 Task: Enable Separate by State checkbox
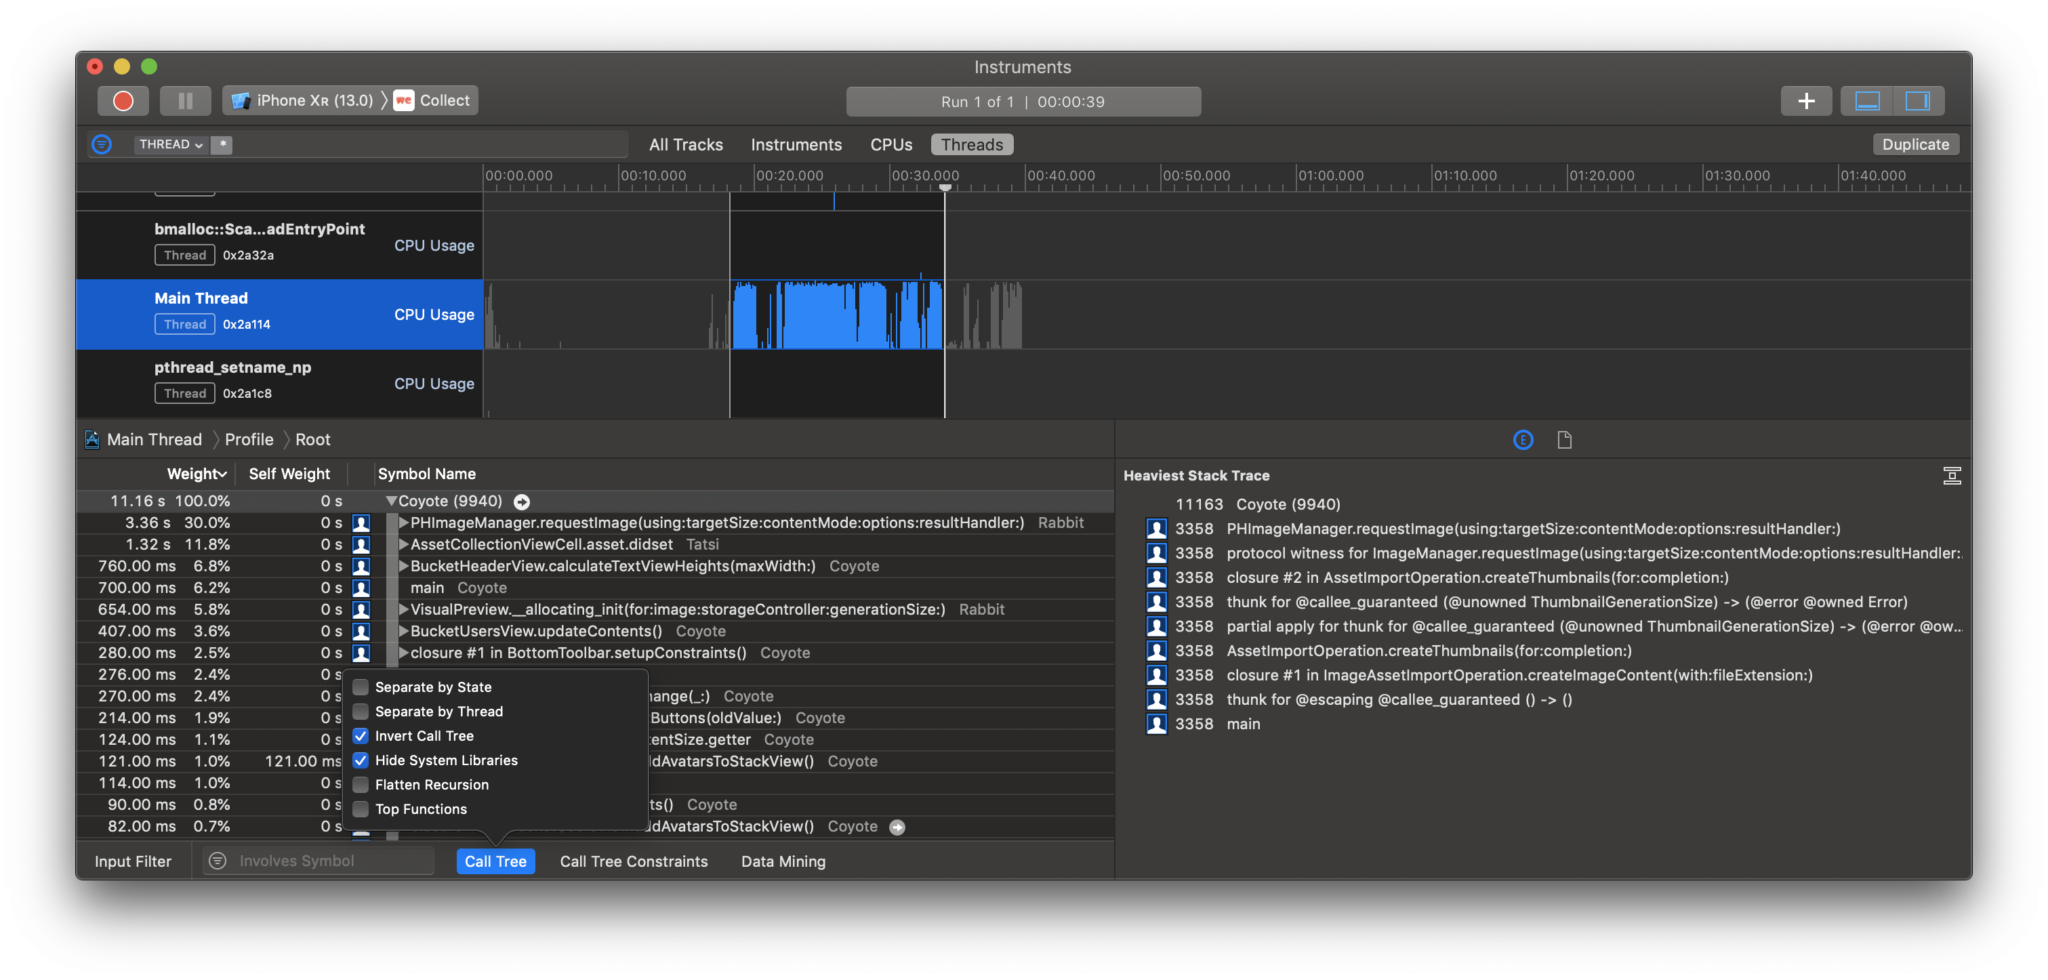[x=361, y=687]
